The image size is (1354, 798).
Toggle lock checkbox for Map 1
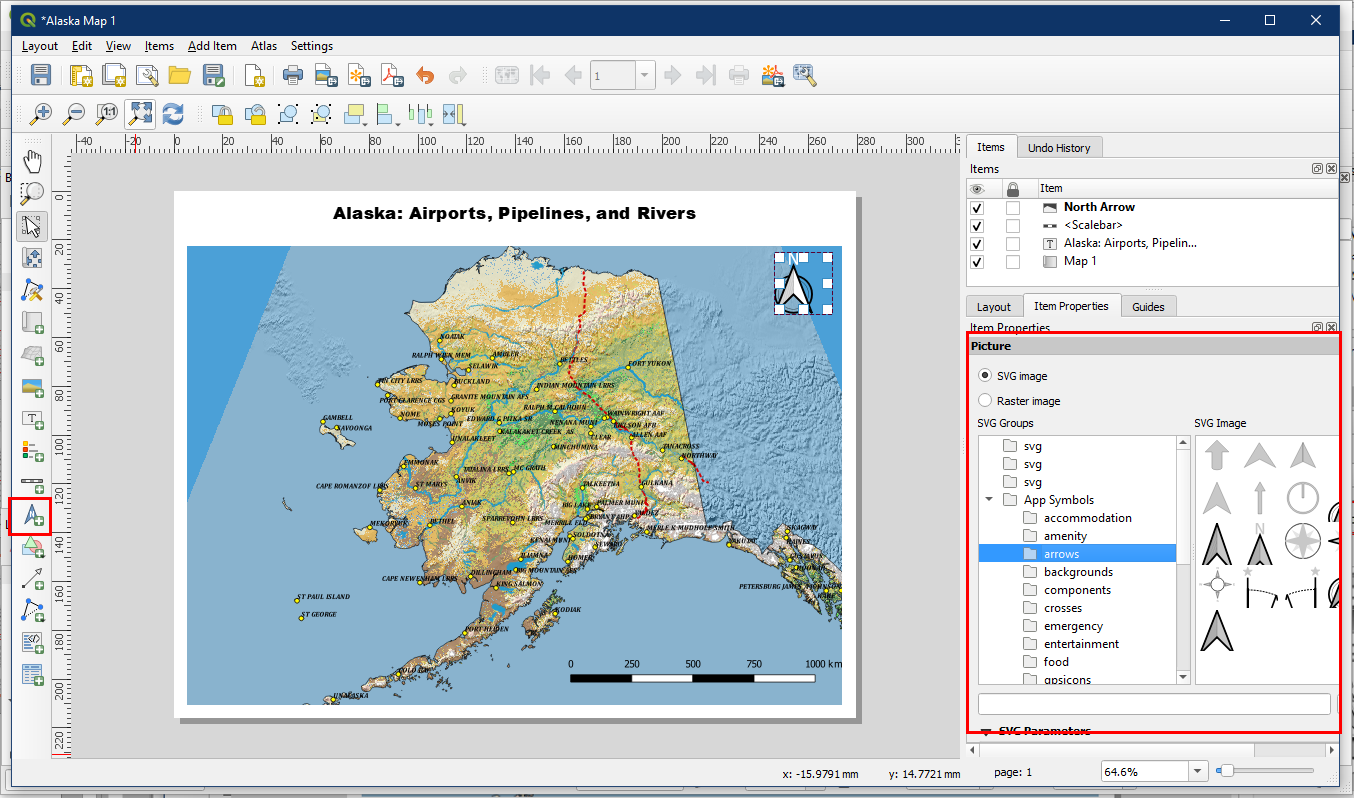click(x=1013, y=262)
